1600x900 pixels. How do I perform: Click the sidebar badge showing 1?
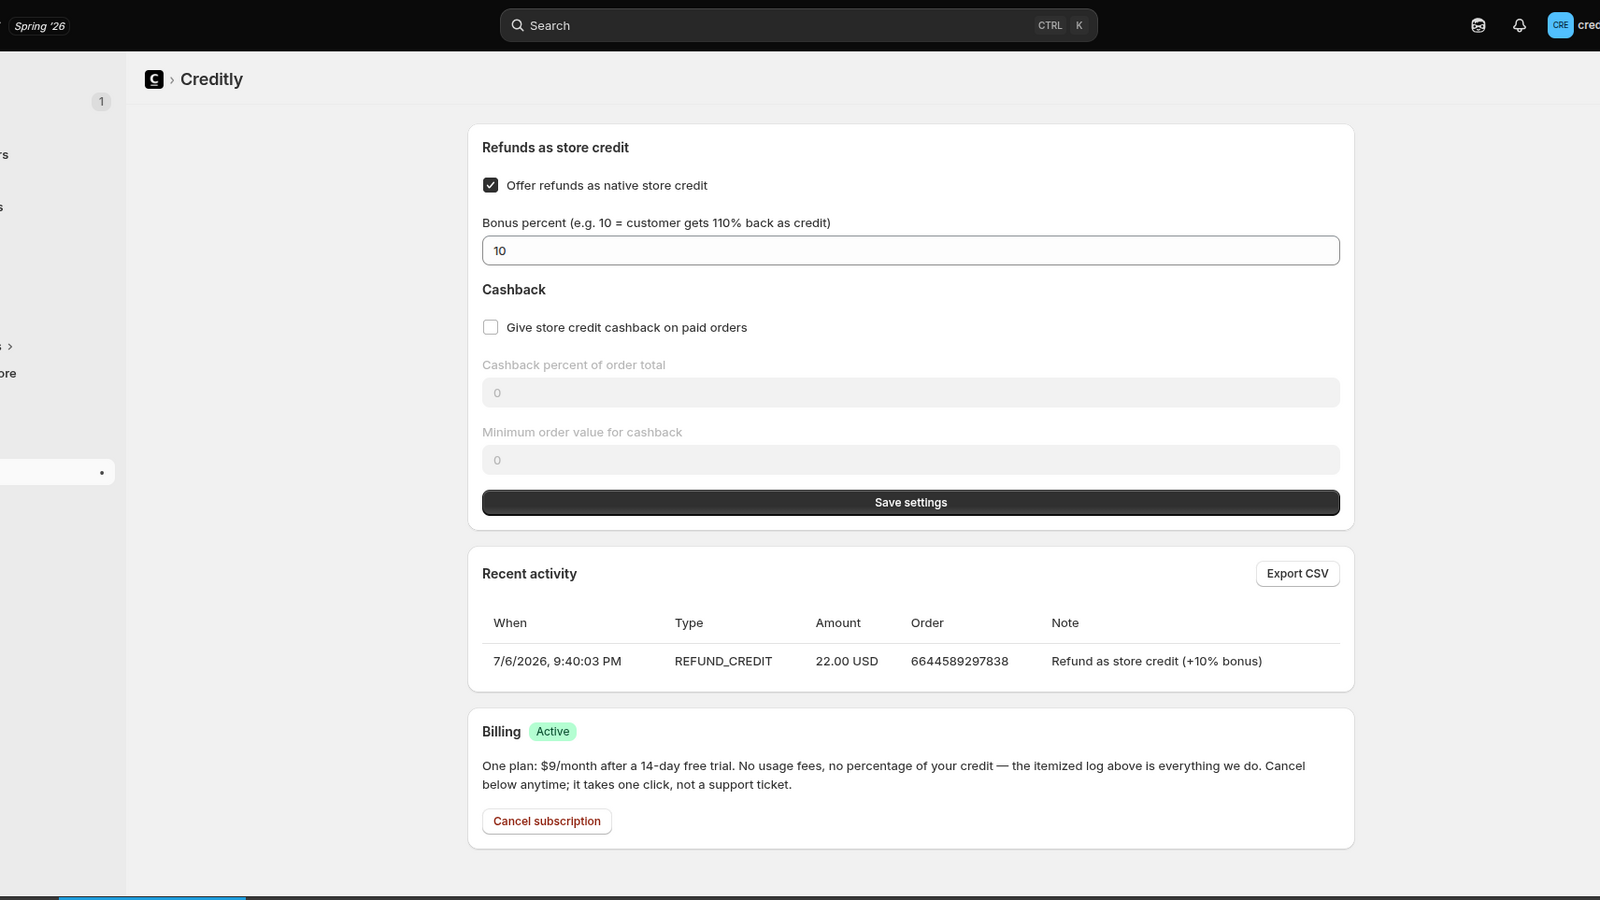coord(101,102)
